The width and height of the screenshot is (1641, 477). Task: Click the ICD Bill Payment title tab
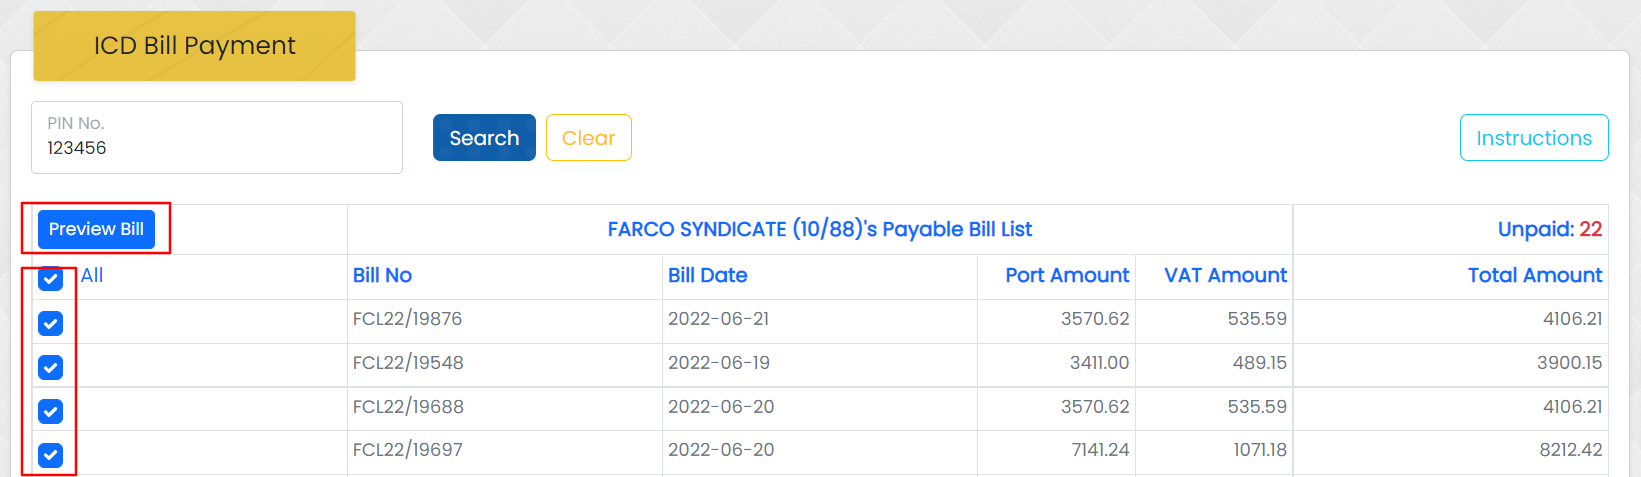click(194, 46)
